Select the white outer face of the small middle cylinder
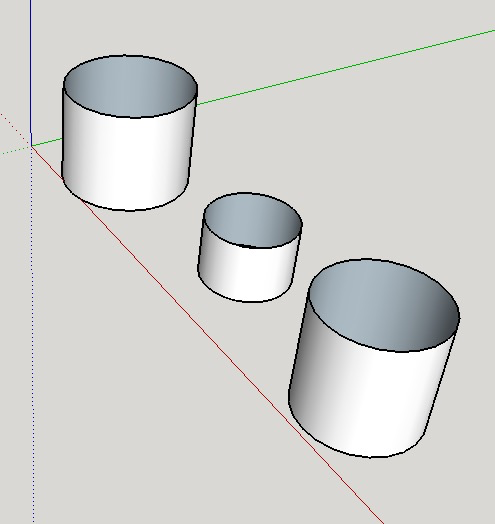Screen dimensions: 495x524 pyautogui.click(x=247, y=272)
